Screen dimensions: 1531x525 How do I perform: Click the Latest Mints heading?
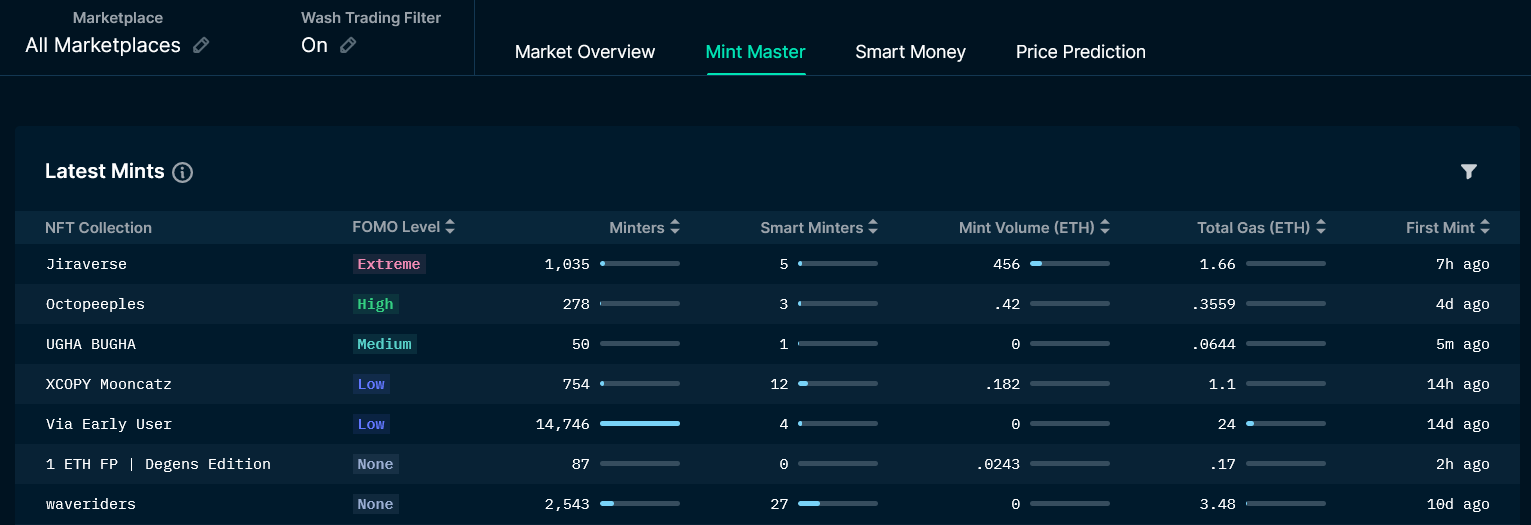104,171
